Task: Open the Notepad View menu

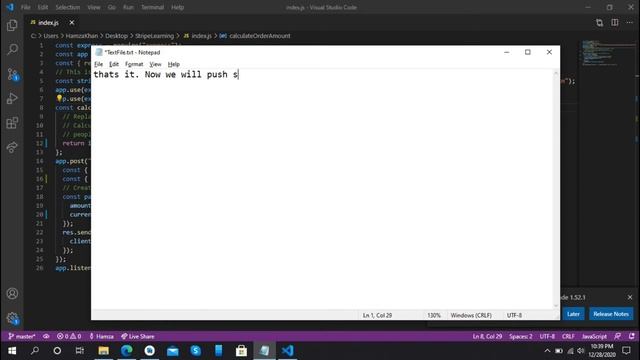Action: [x=155, y=64]
